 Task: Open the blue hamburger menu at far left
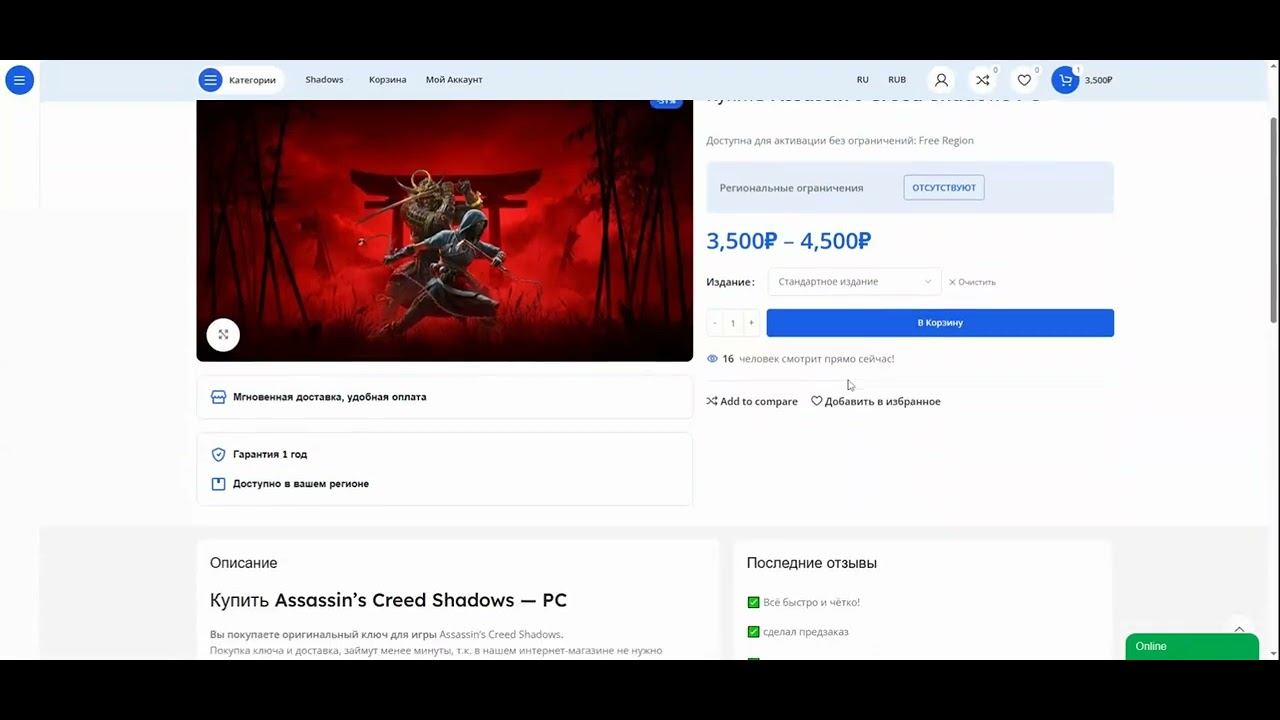pyautogui.click(x=19, y=80)
